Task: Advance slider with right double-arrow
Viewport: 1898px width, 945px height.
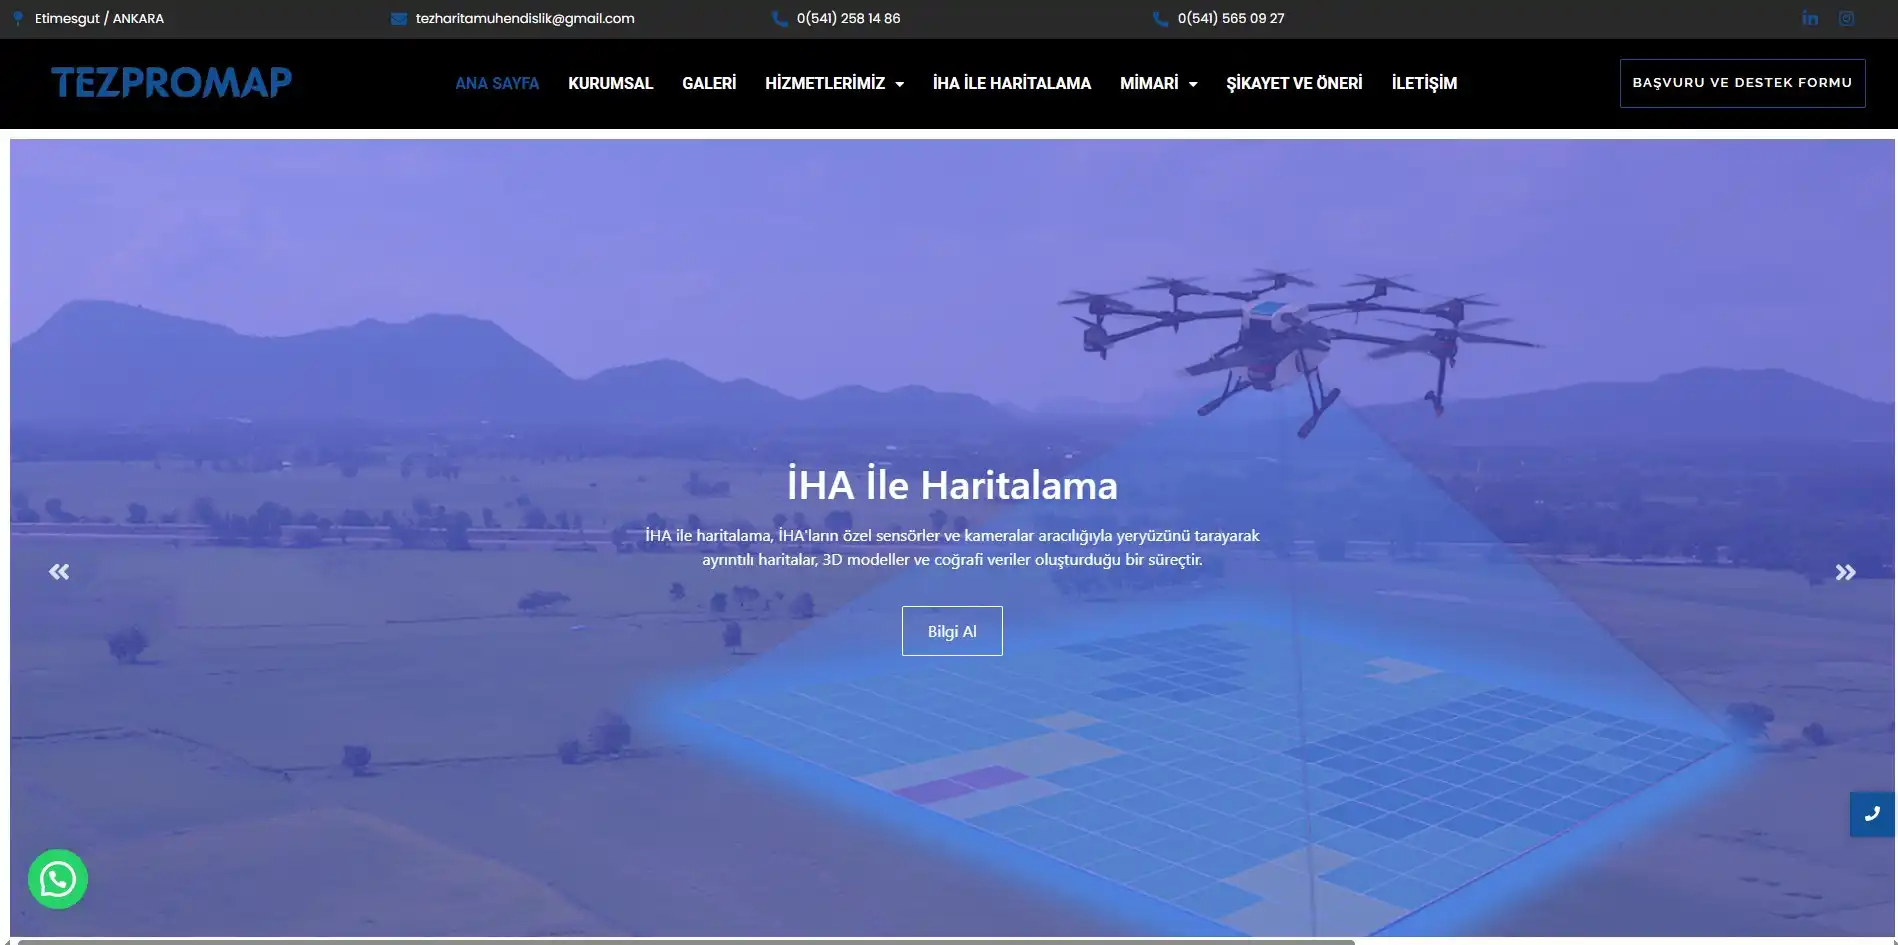Action: (1845, 572)
